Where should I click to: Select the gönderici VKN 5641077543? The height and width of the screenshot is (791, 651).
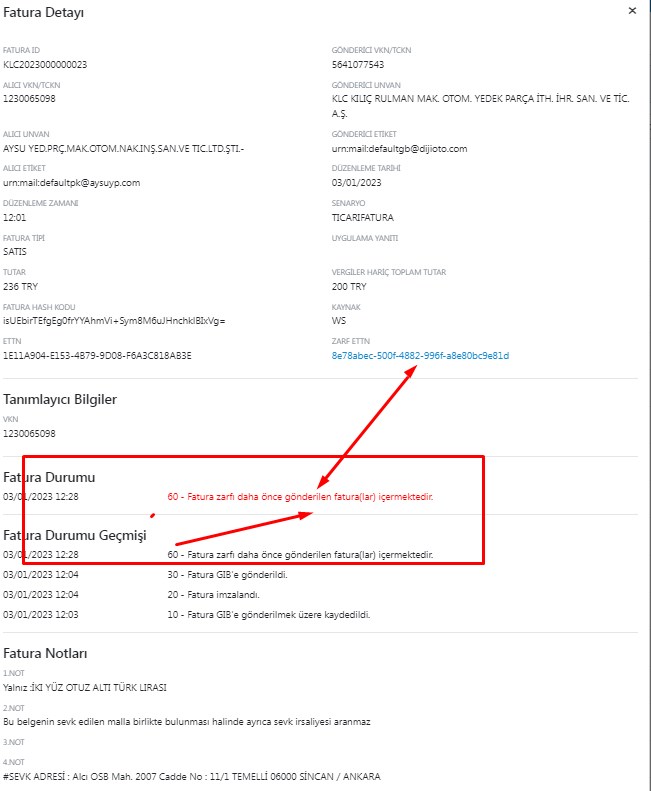click(357, 64)
